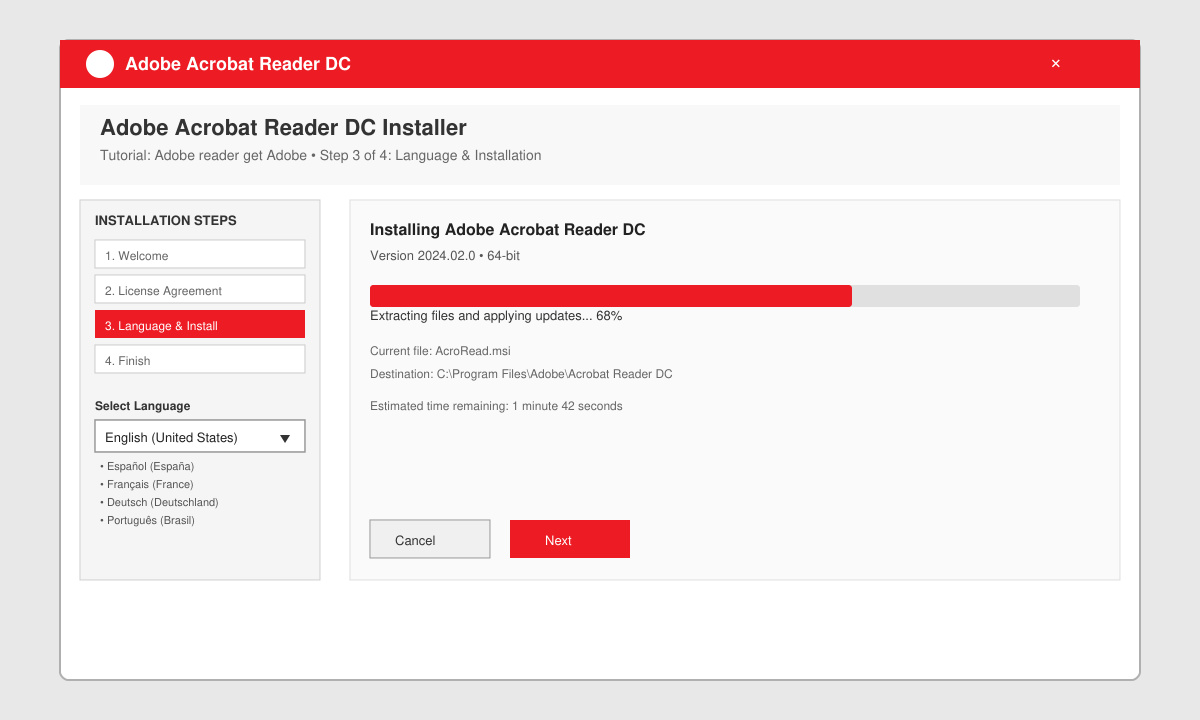1200x720 pixels.
Task: Select the 1. Welcome step
Action: [200, 254]
